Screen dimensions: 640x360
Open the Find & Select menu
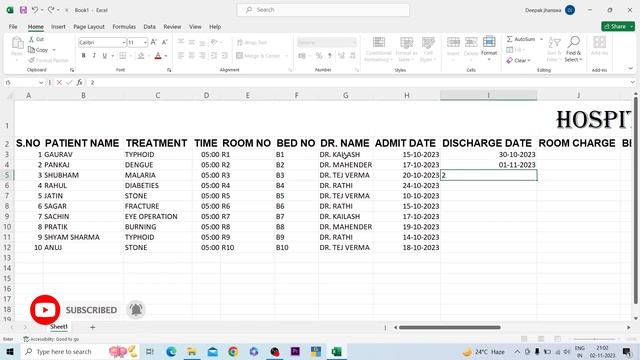click(573, 49)
